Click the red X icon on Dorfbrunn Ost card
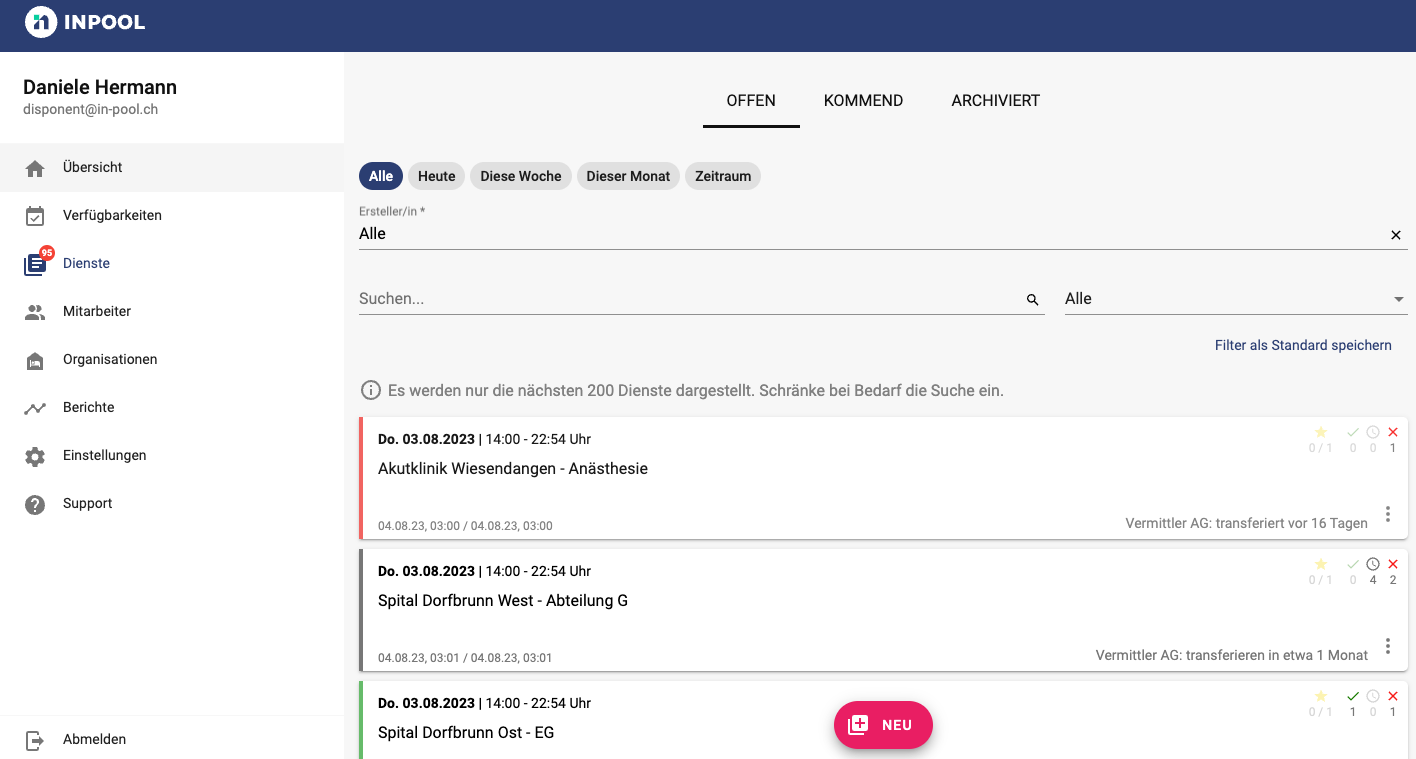 coord(1393,696)
